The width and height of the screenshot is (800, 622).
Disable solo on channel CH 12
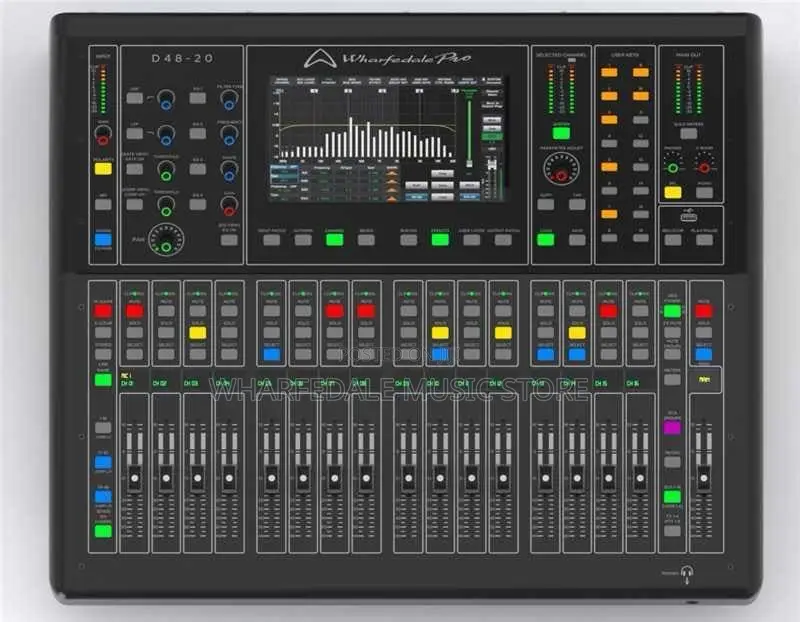pos(503,333)
